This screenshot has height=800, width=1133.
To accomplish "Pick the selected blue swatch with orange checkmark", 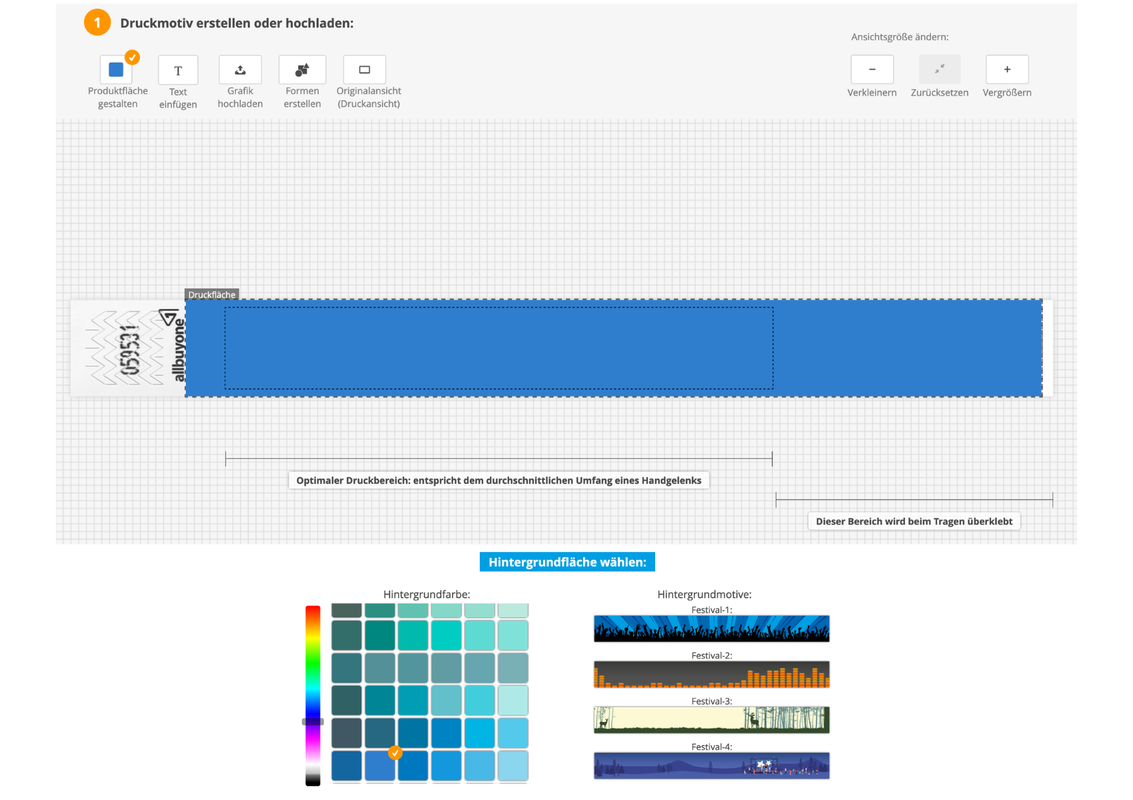I will [x=380, y=766].
